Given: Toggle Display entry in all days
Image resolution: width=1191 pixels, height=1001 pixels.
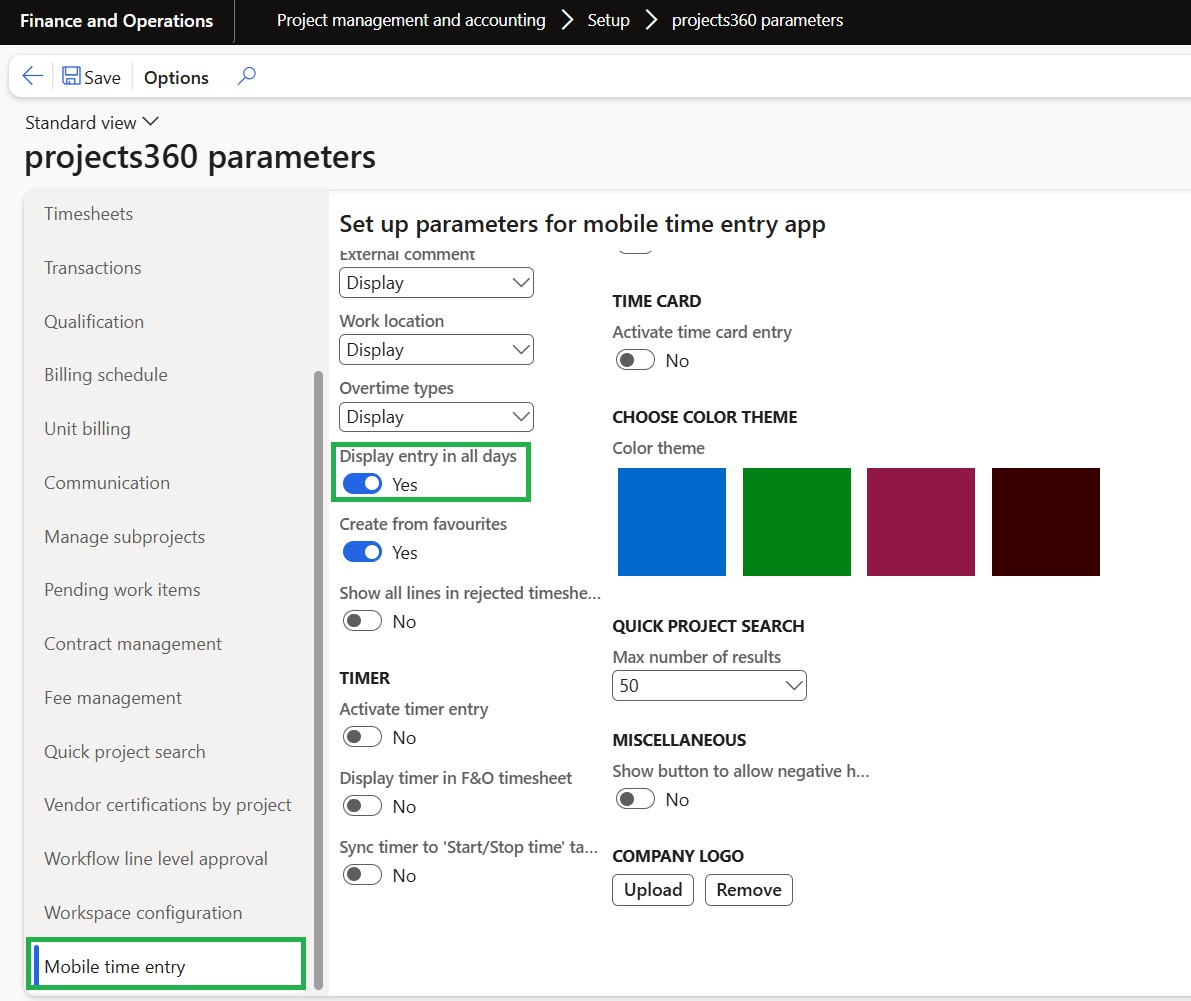Looking at the screenshot, I should coord(362,484).
